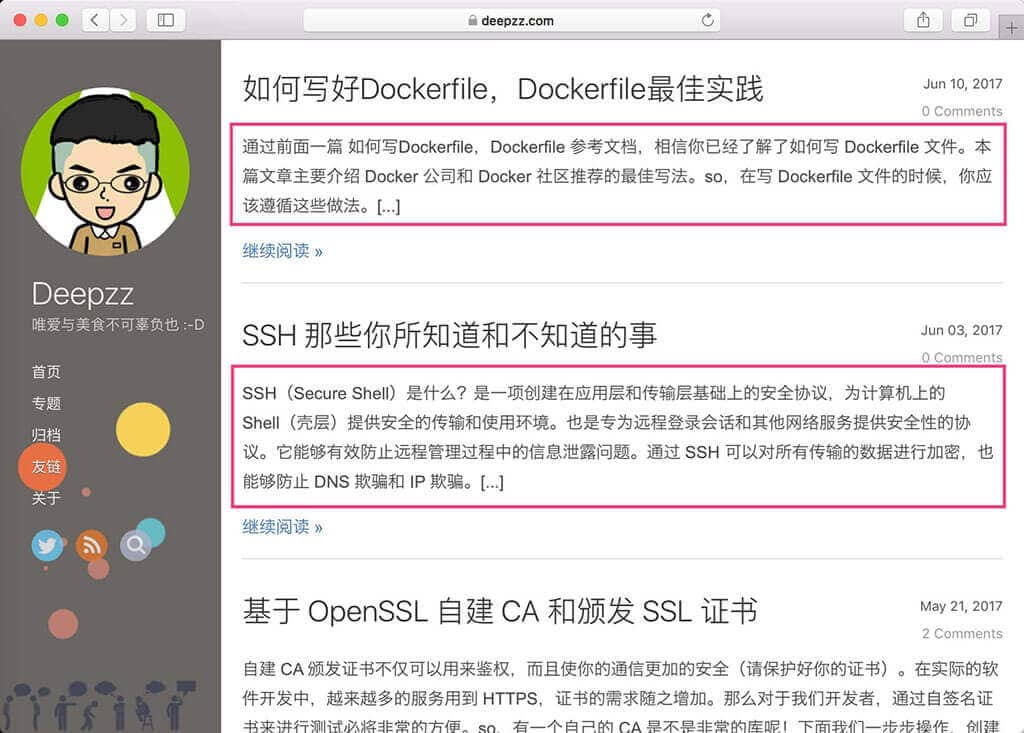Image resolution: width=1024 pixels, height=733 pixels.
Task: Select 归档 in the sidebar
Action: [x=46, y=435]
